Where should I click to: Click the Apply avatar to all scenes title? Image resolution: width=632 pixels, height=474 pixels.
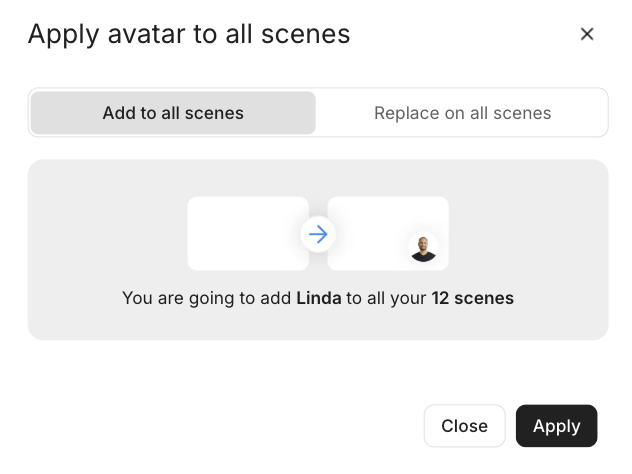click(x=189, y=34)
